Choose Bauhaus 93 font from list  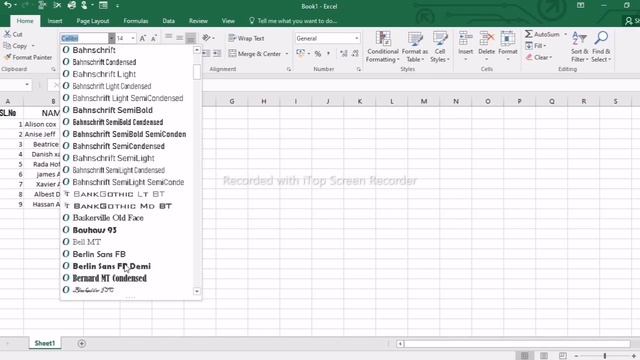tap(127, 230)
